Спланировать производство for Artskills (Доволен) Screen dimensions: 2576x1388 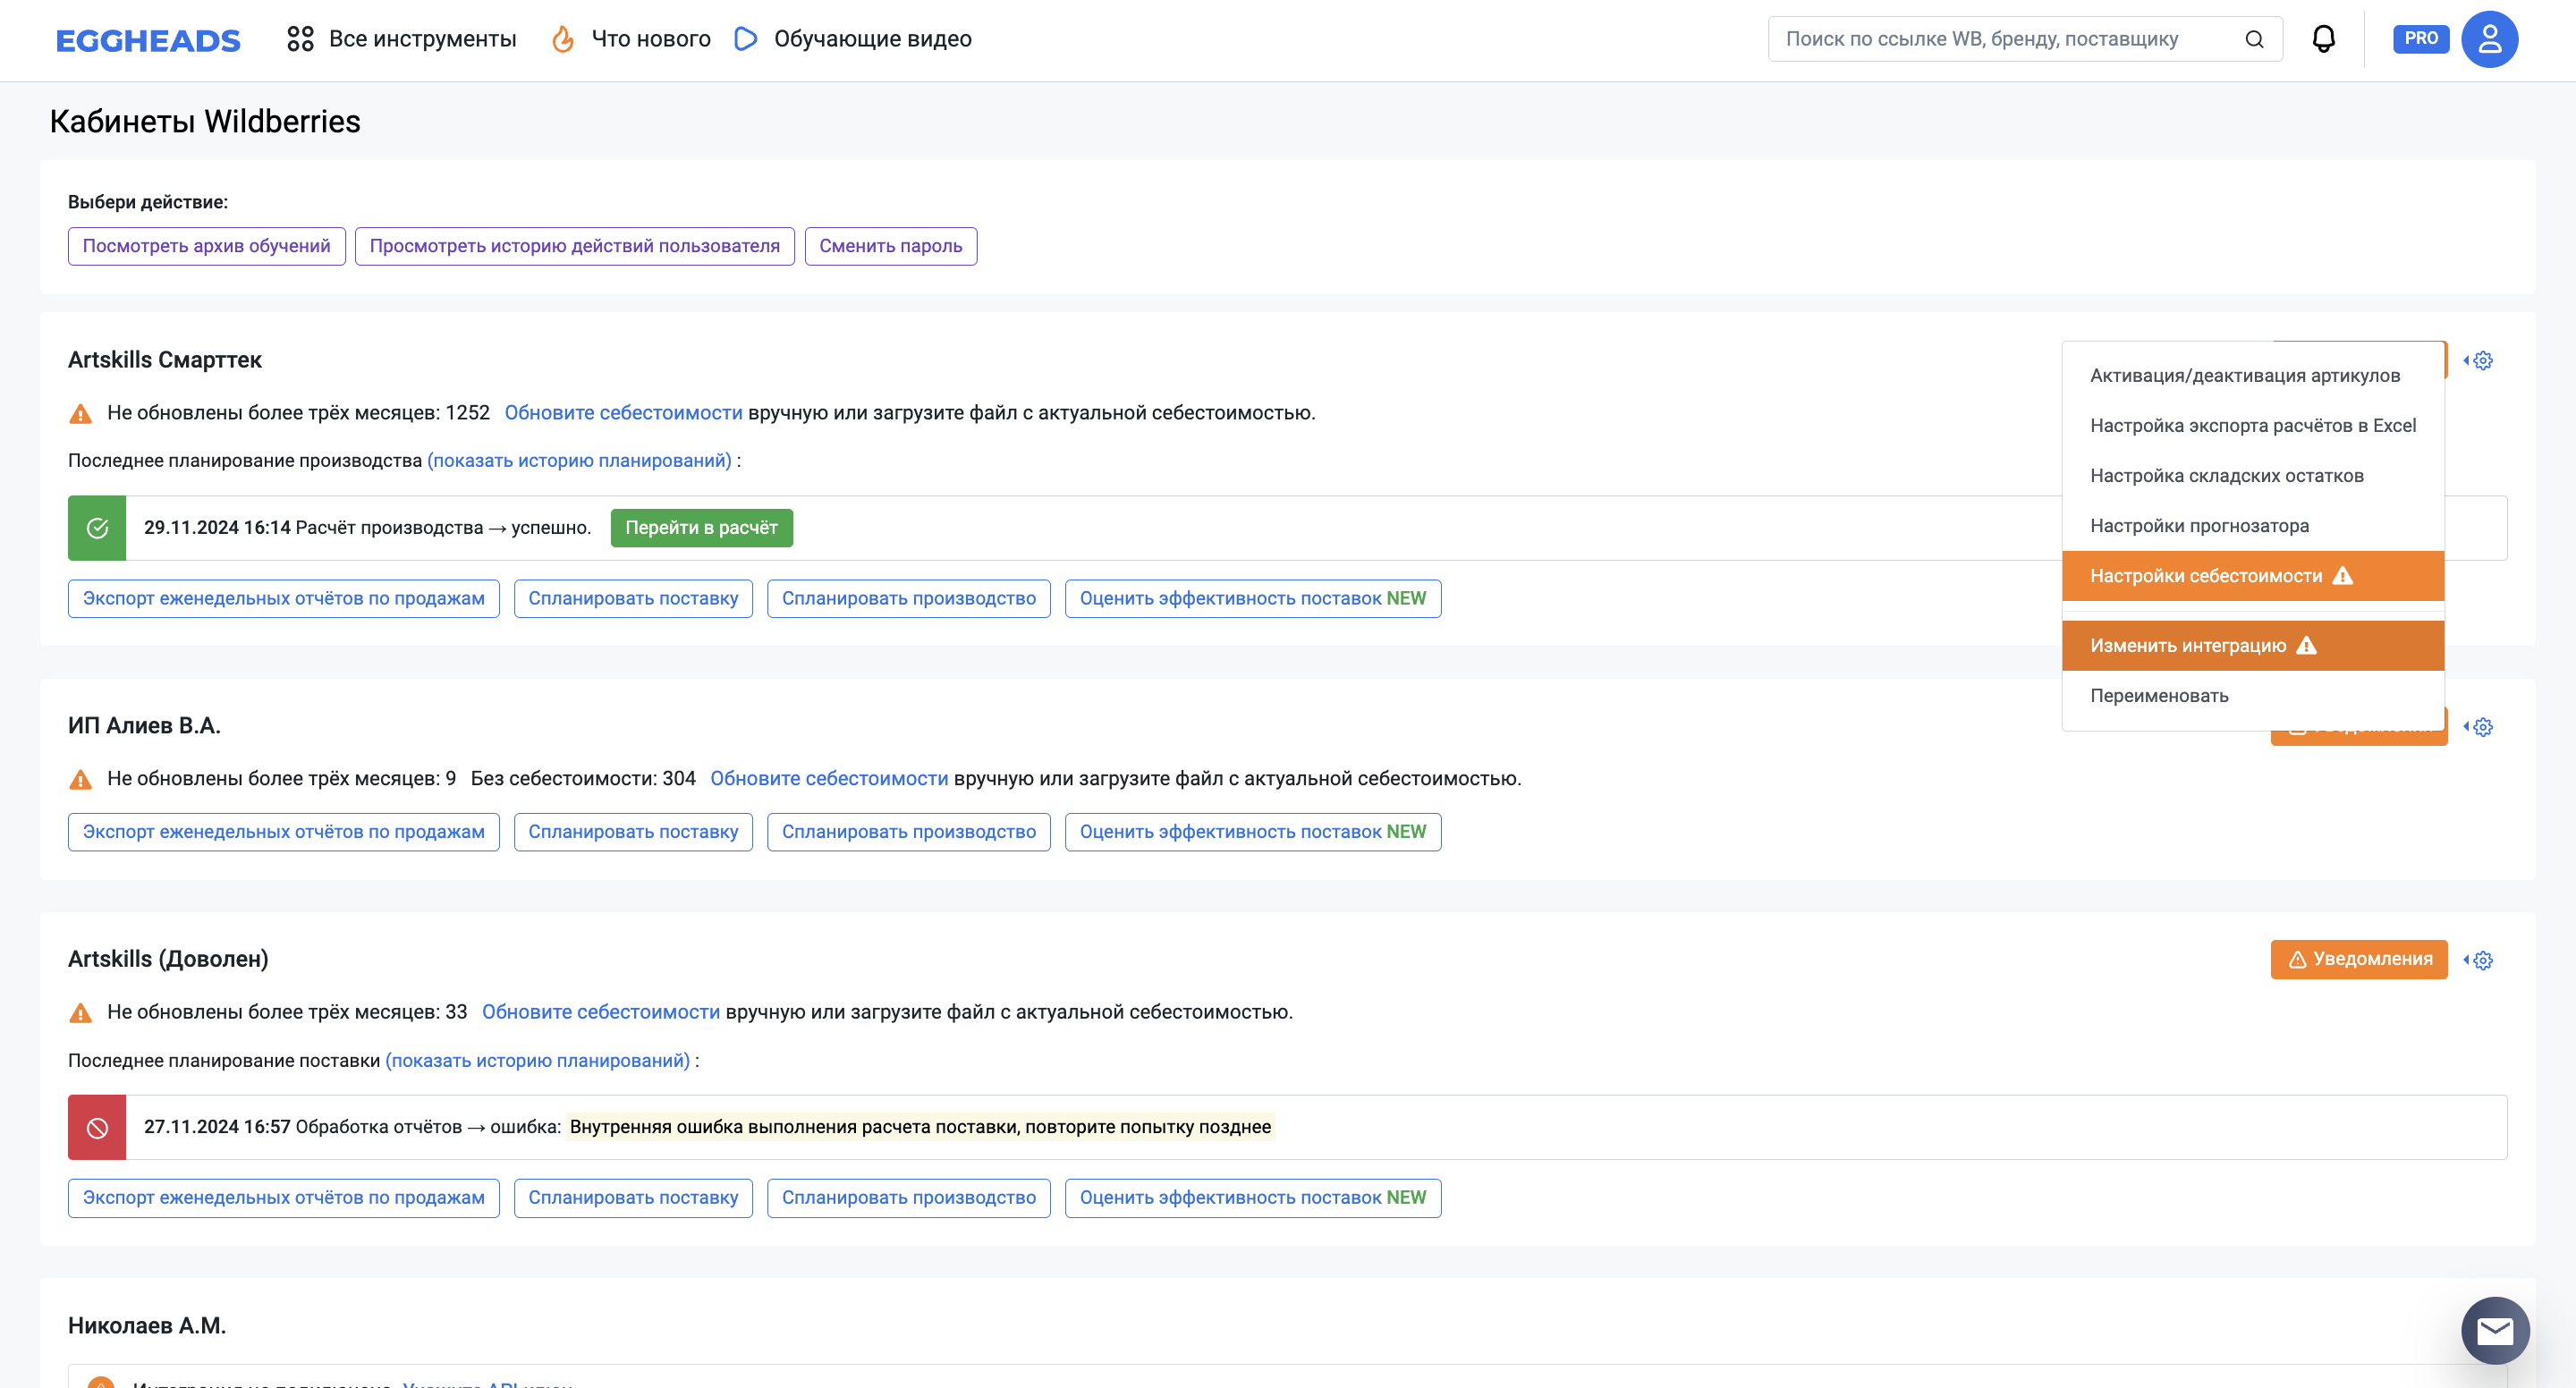click(x=909, y=1198)
